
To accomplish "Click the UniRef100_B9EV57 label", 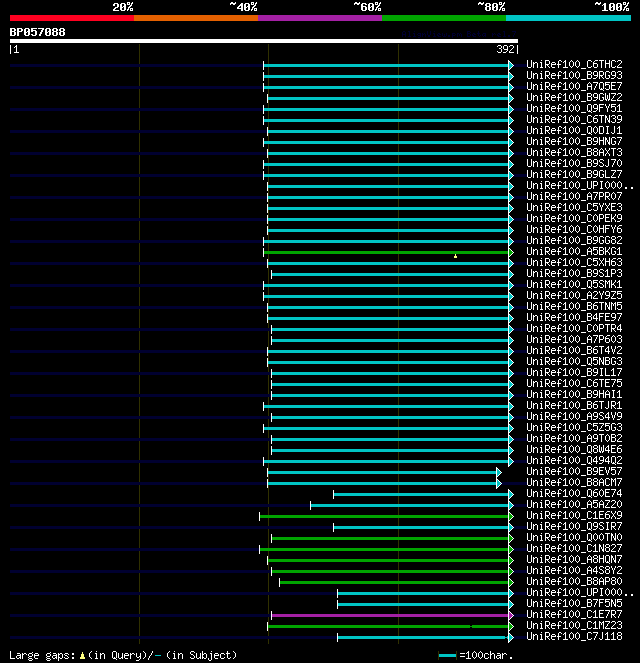I will tap(574, 471).
